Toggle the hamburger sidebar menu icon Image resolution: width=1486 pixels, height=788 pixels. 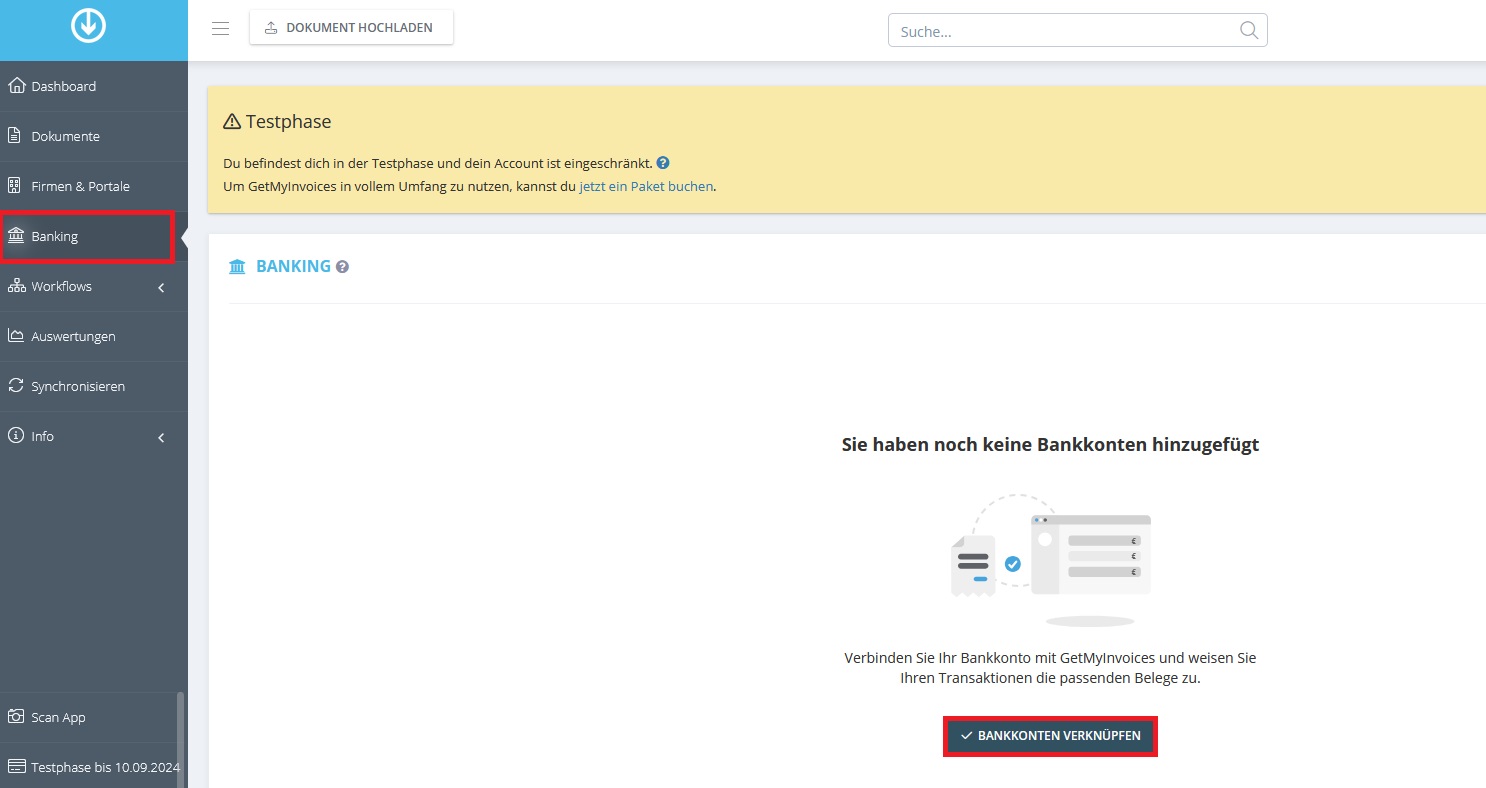click(x=221, y=28)
